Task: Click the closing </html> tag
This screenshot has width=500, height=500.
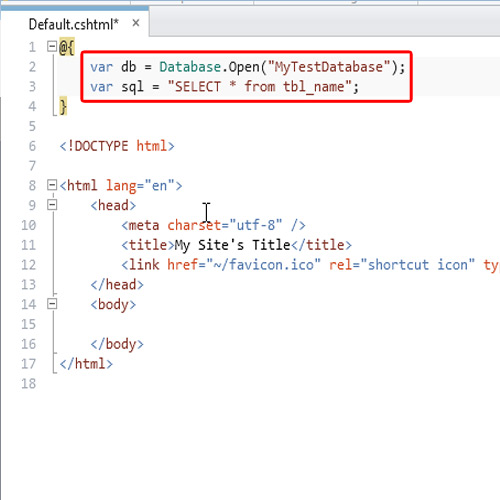Action: point(86,364)
